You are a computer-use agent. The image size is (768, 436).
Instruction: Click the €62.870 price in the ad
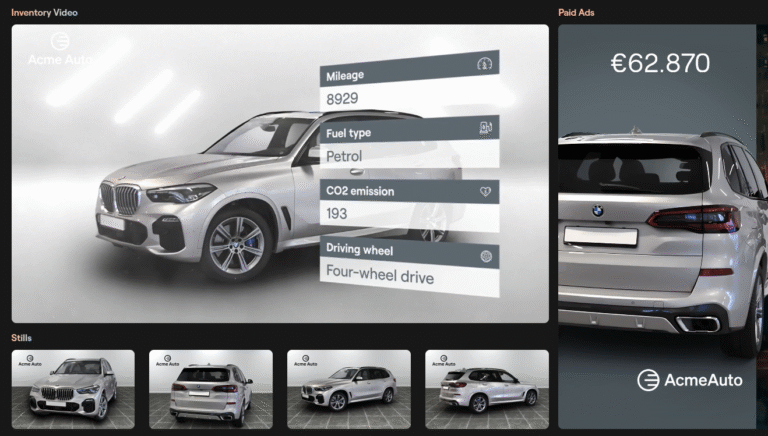[x=660, y=63]
